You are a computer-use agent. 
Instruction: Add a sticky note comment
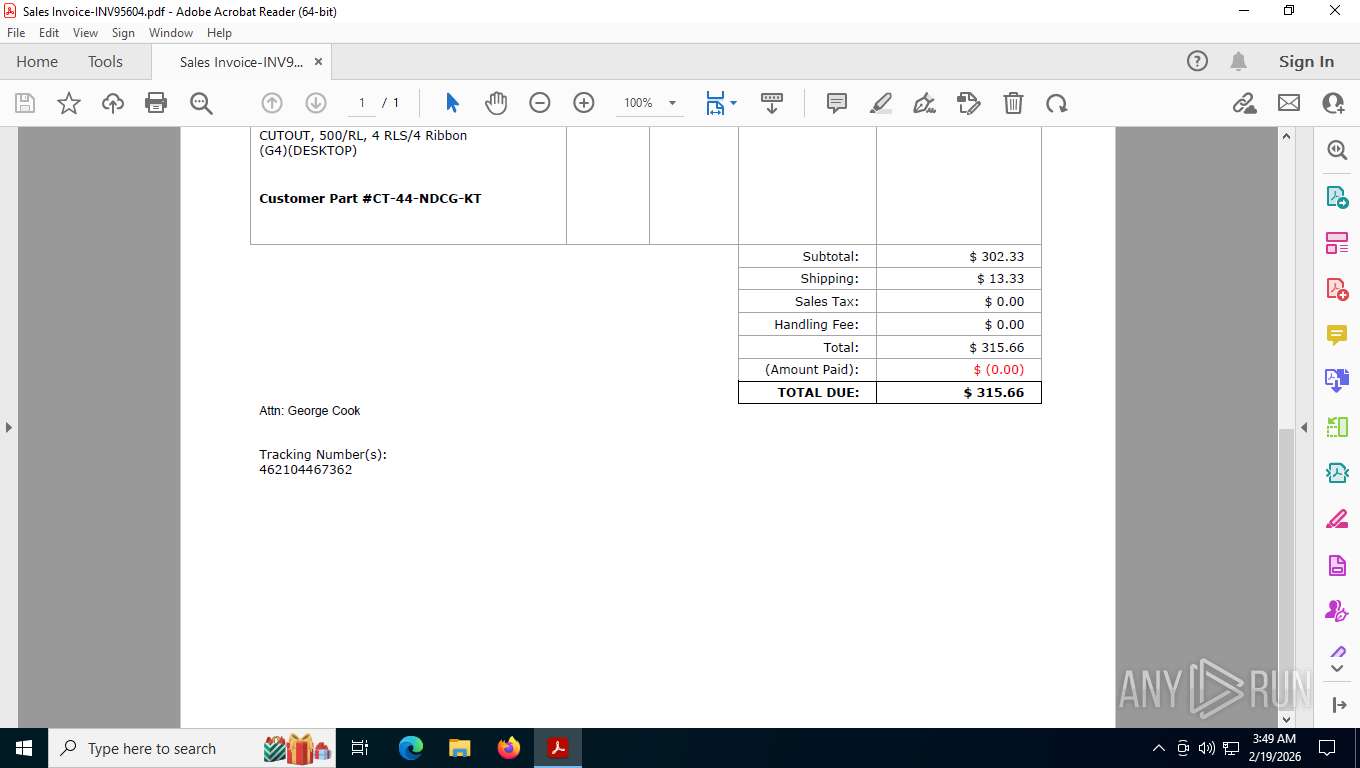click(x=837, y=103)
